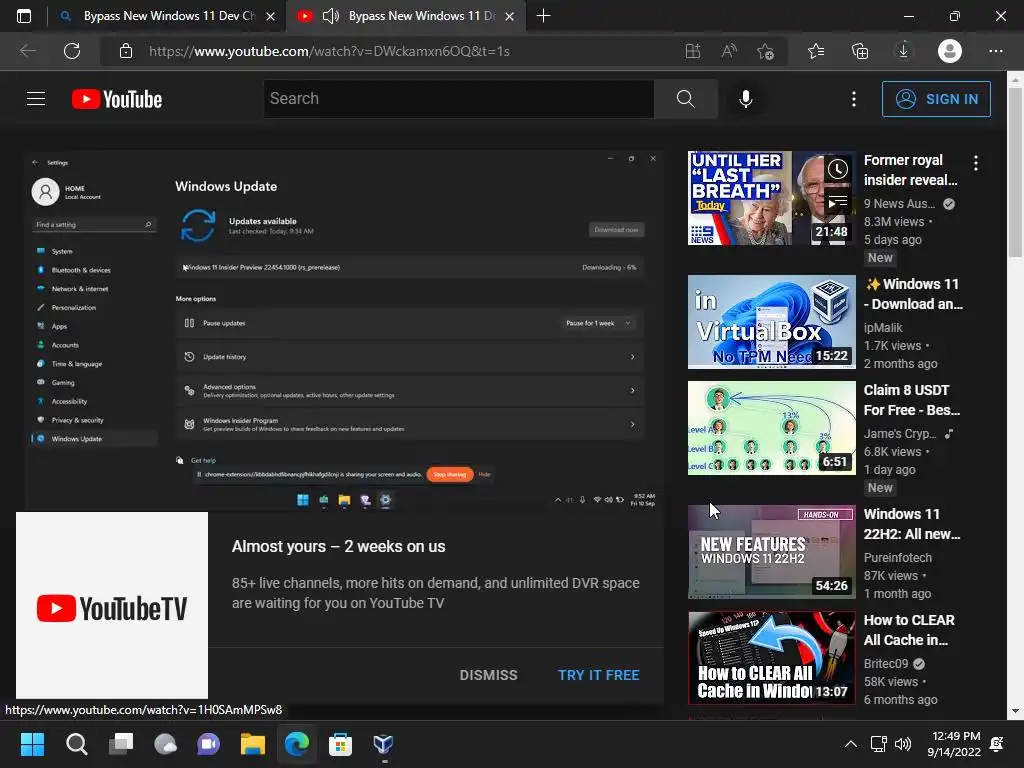Image resolution: width=1024 pixels, height=768 pixels.
Task: Open Edge Collections button
Action: (x=860, y=51)
